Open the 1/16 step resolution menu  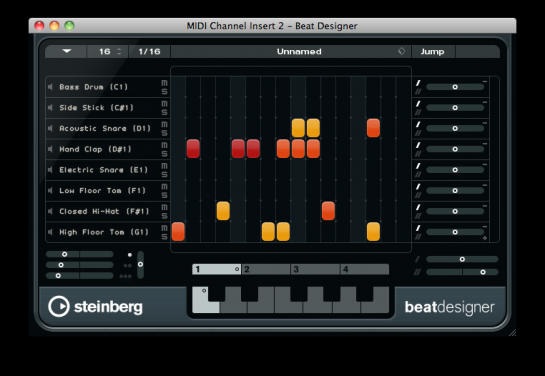click(149, 51)
